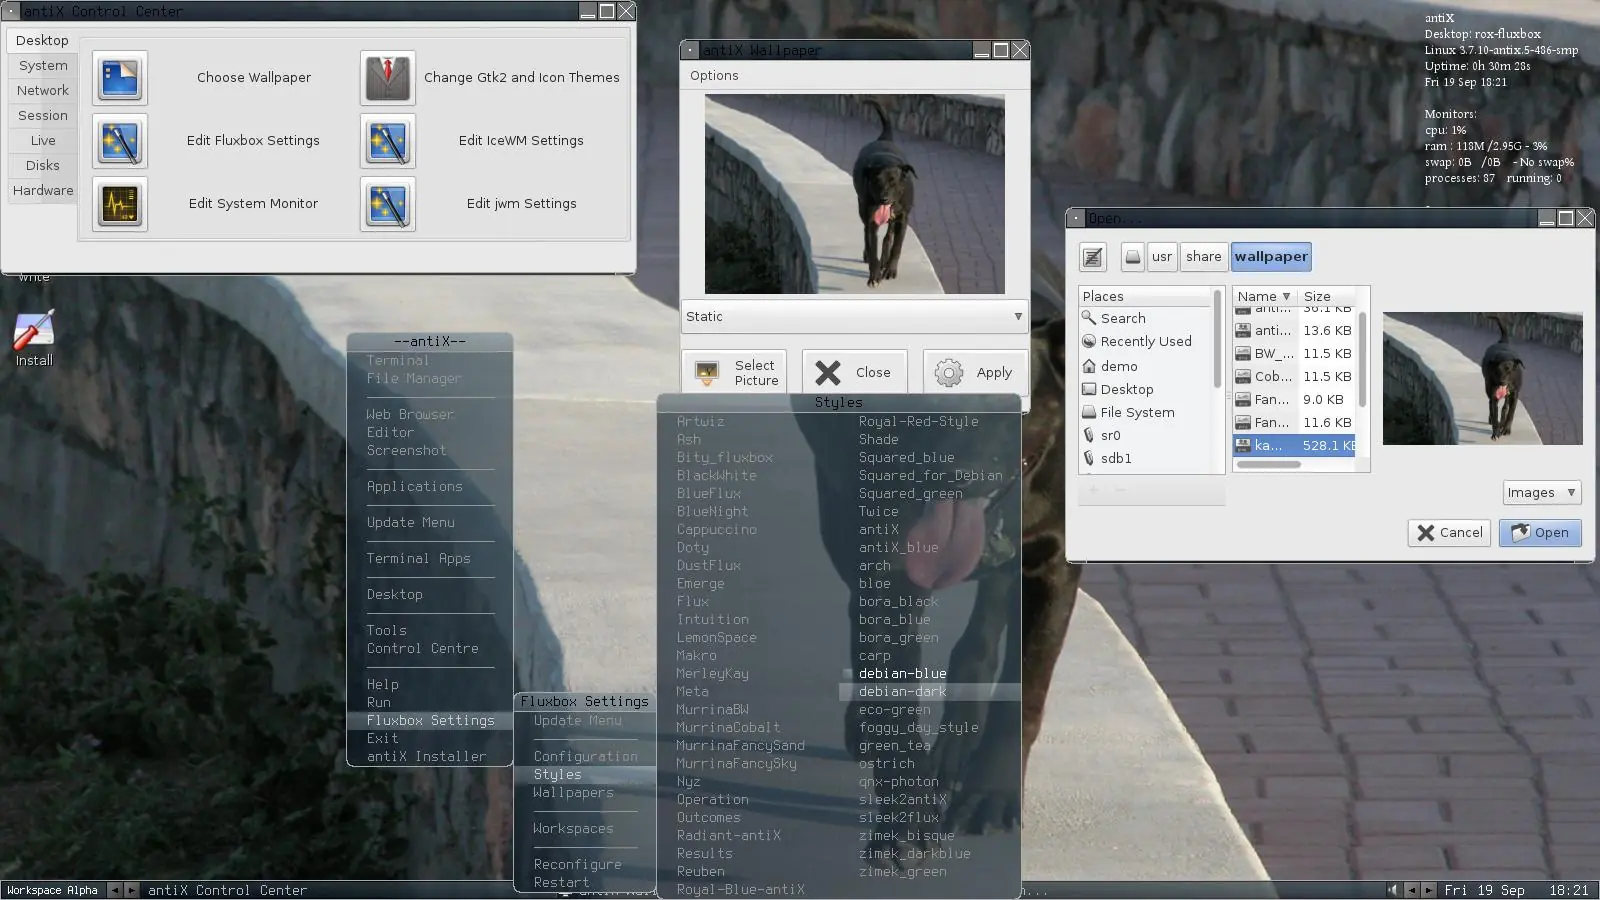Click the usr path segment button
Viewport: 1600px width, 900px height.
pyautogui.click(x=1161, y=257)
